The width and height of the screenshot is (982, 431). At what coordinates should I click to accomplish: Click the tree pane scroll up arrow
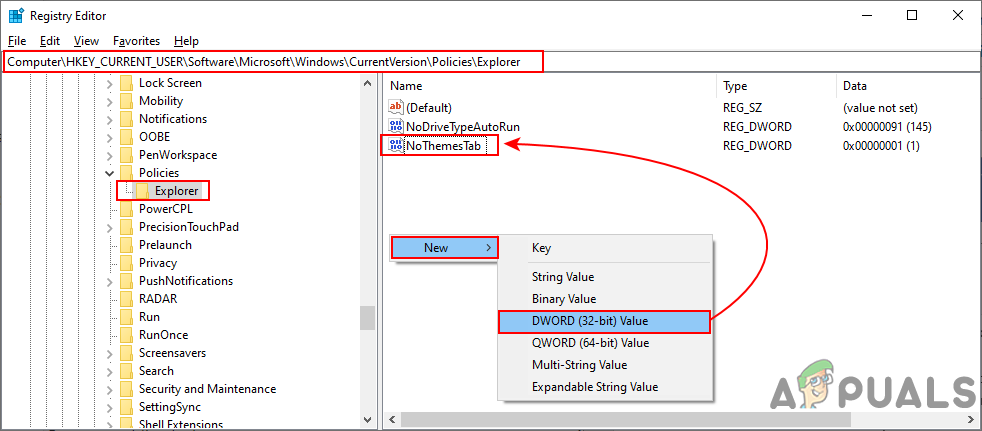tap(368, 82)
